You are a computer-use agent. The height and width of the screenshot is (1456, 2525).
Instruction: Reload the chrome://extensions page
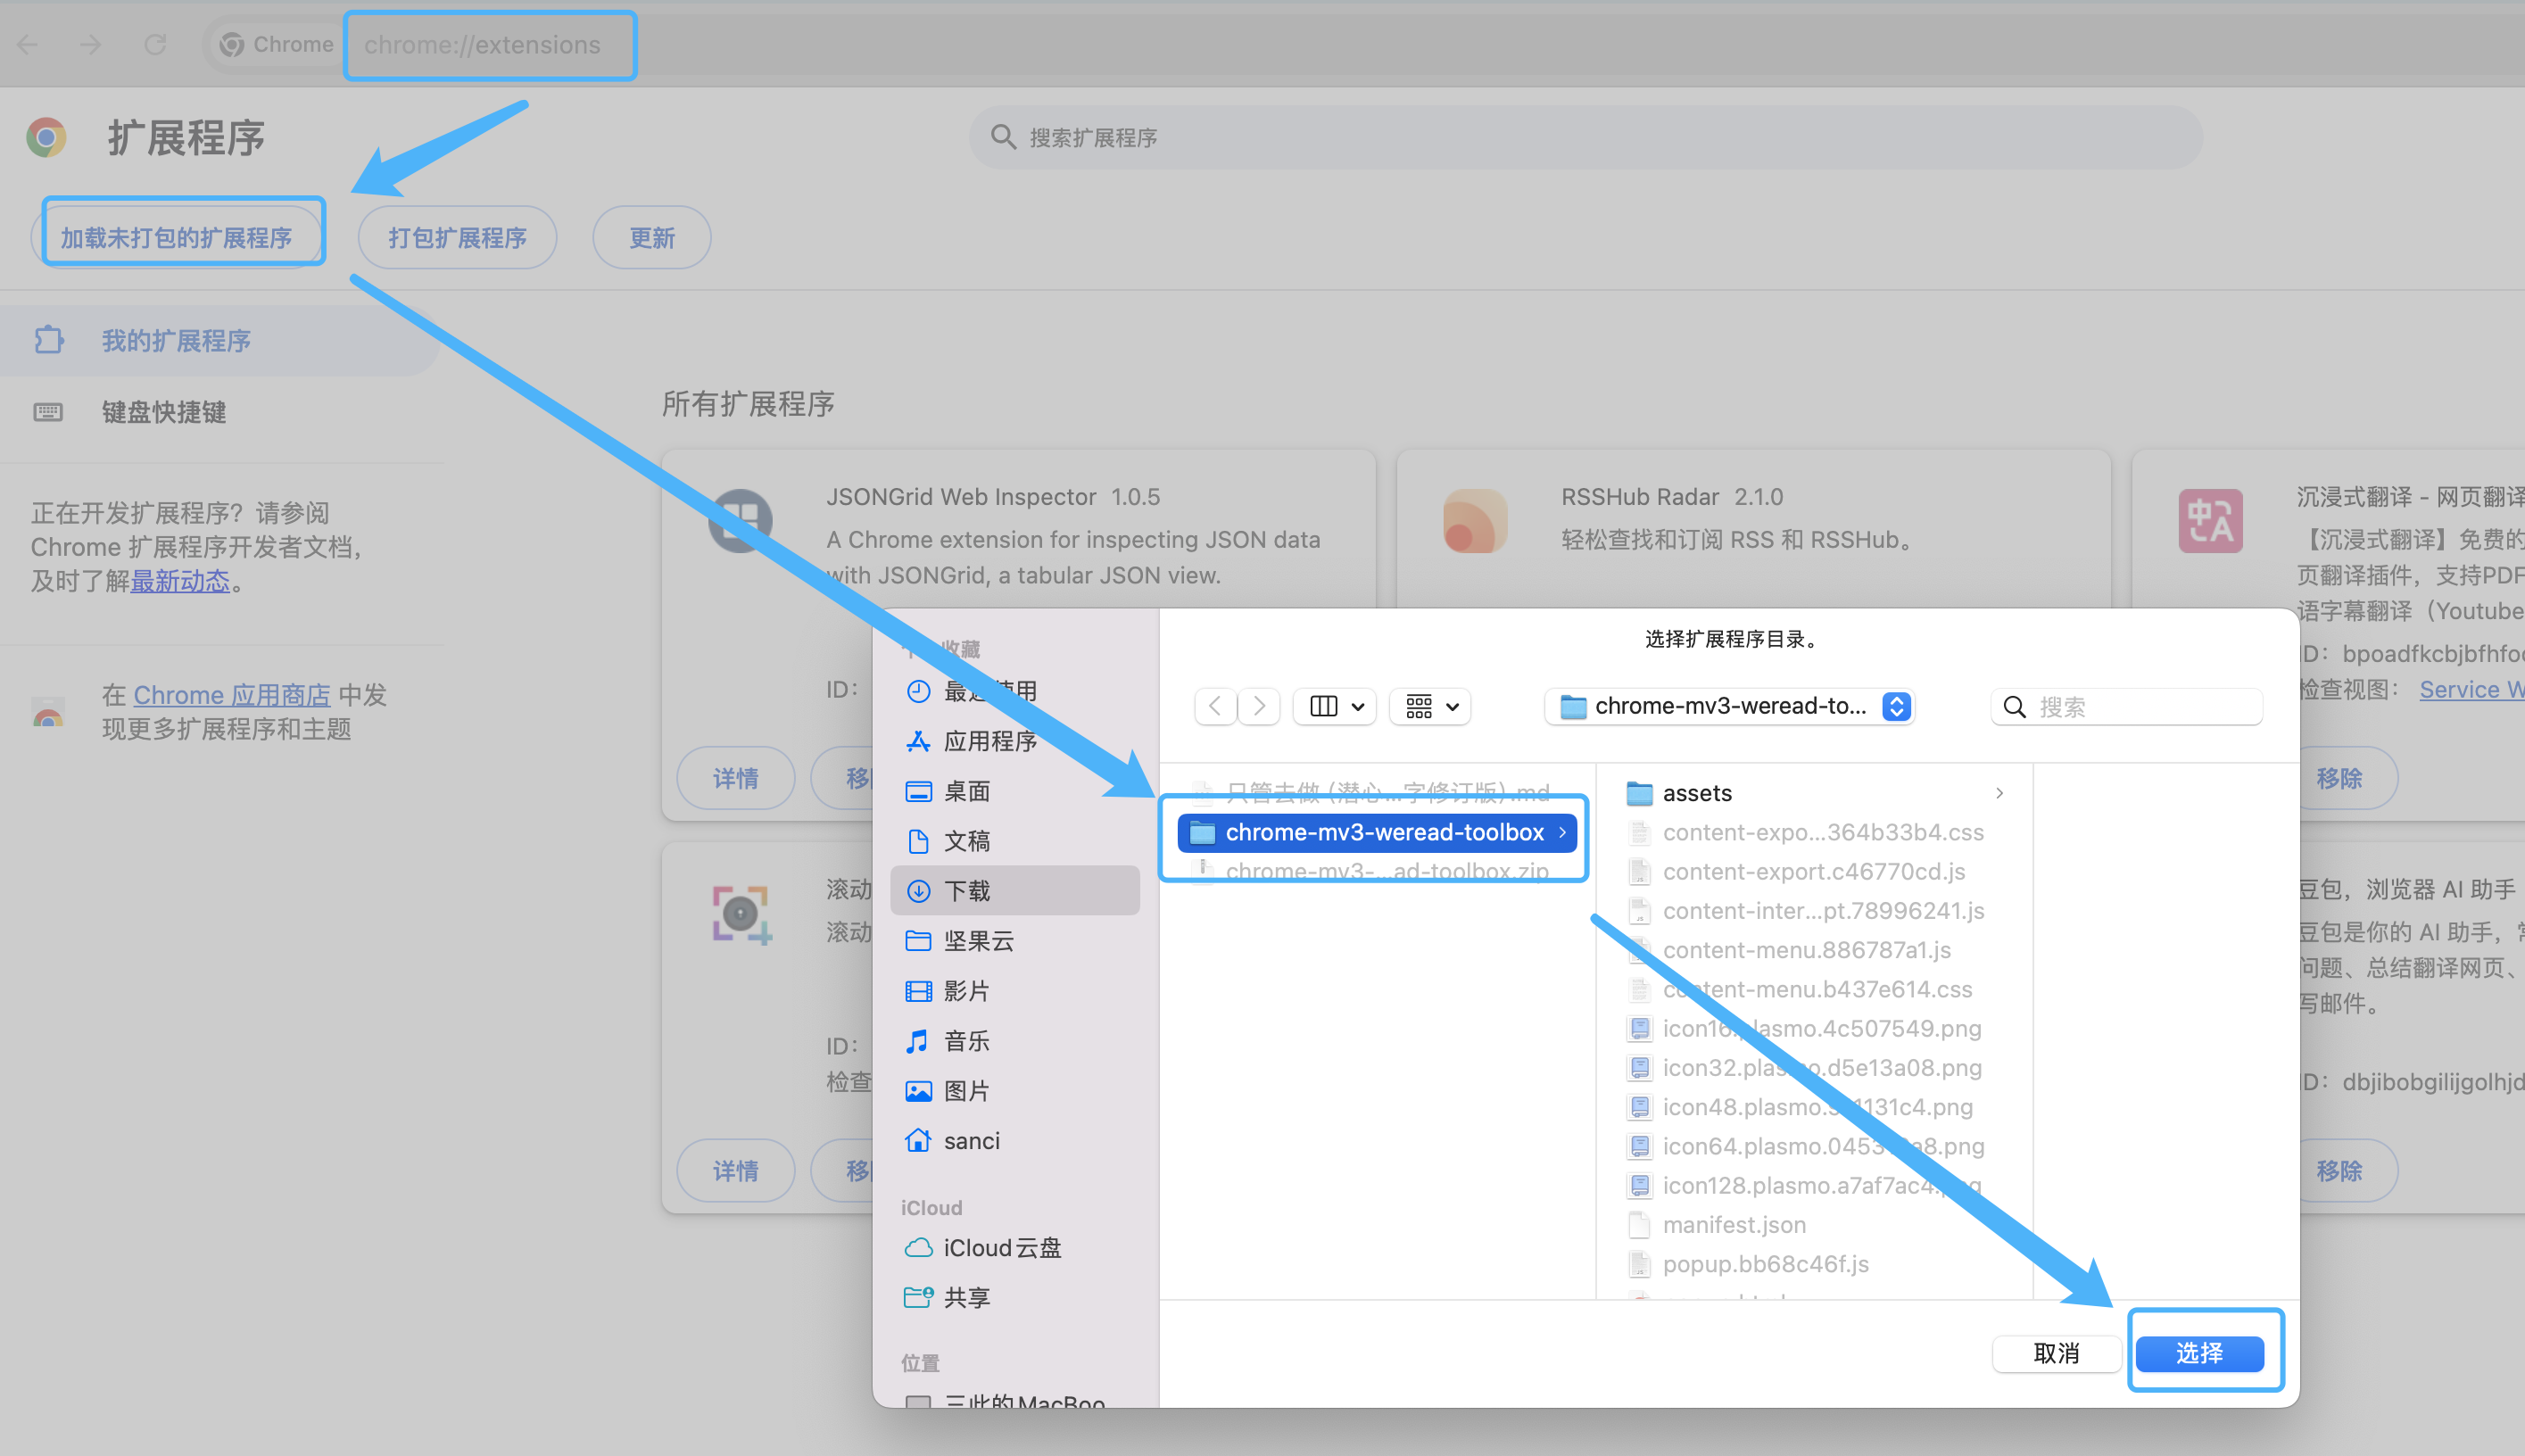[155, 44]
